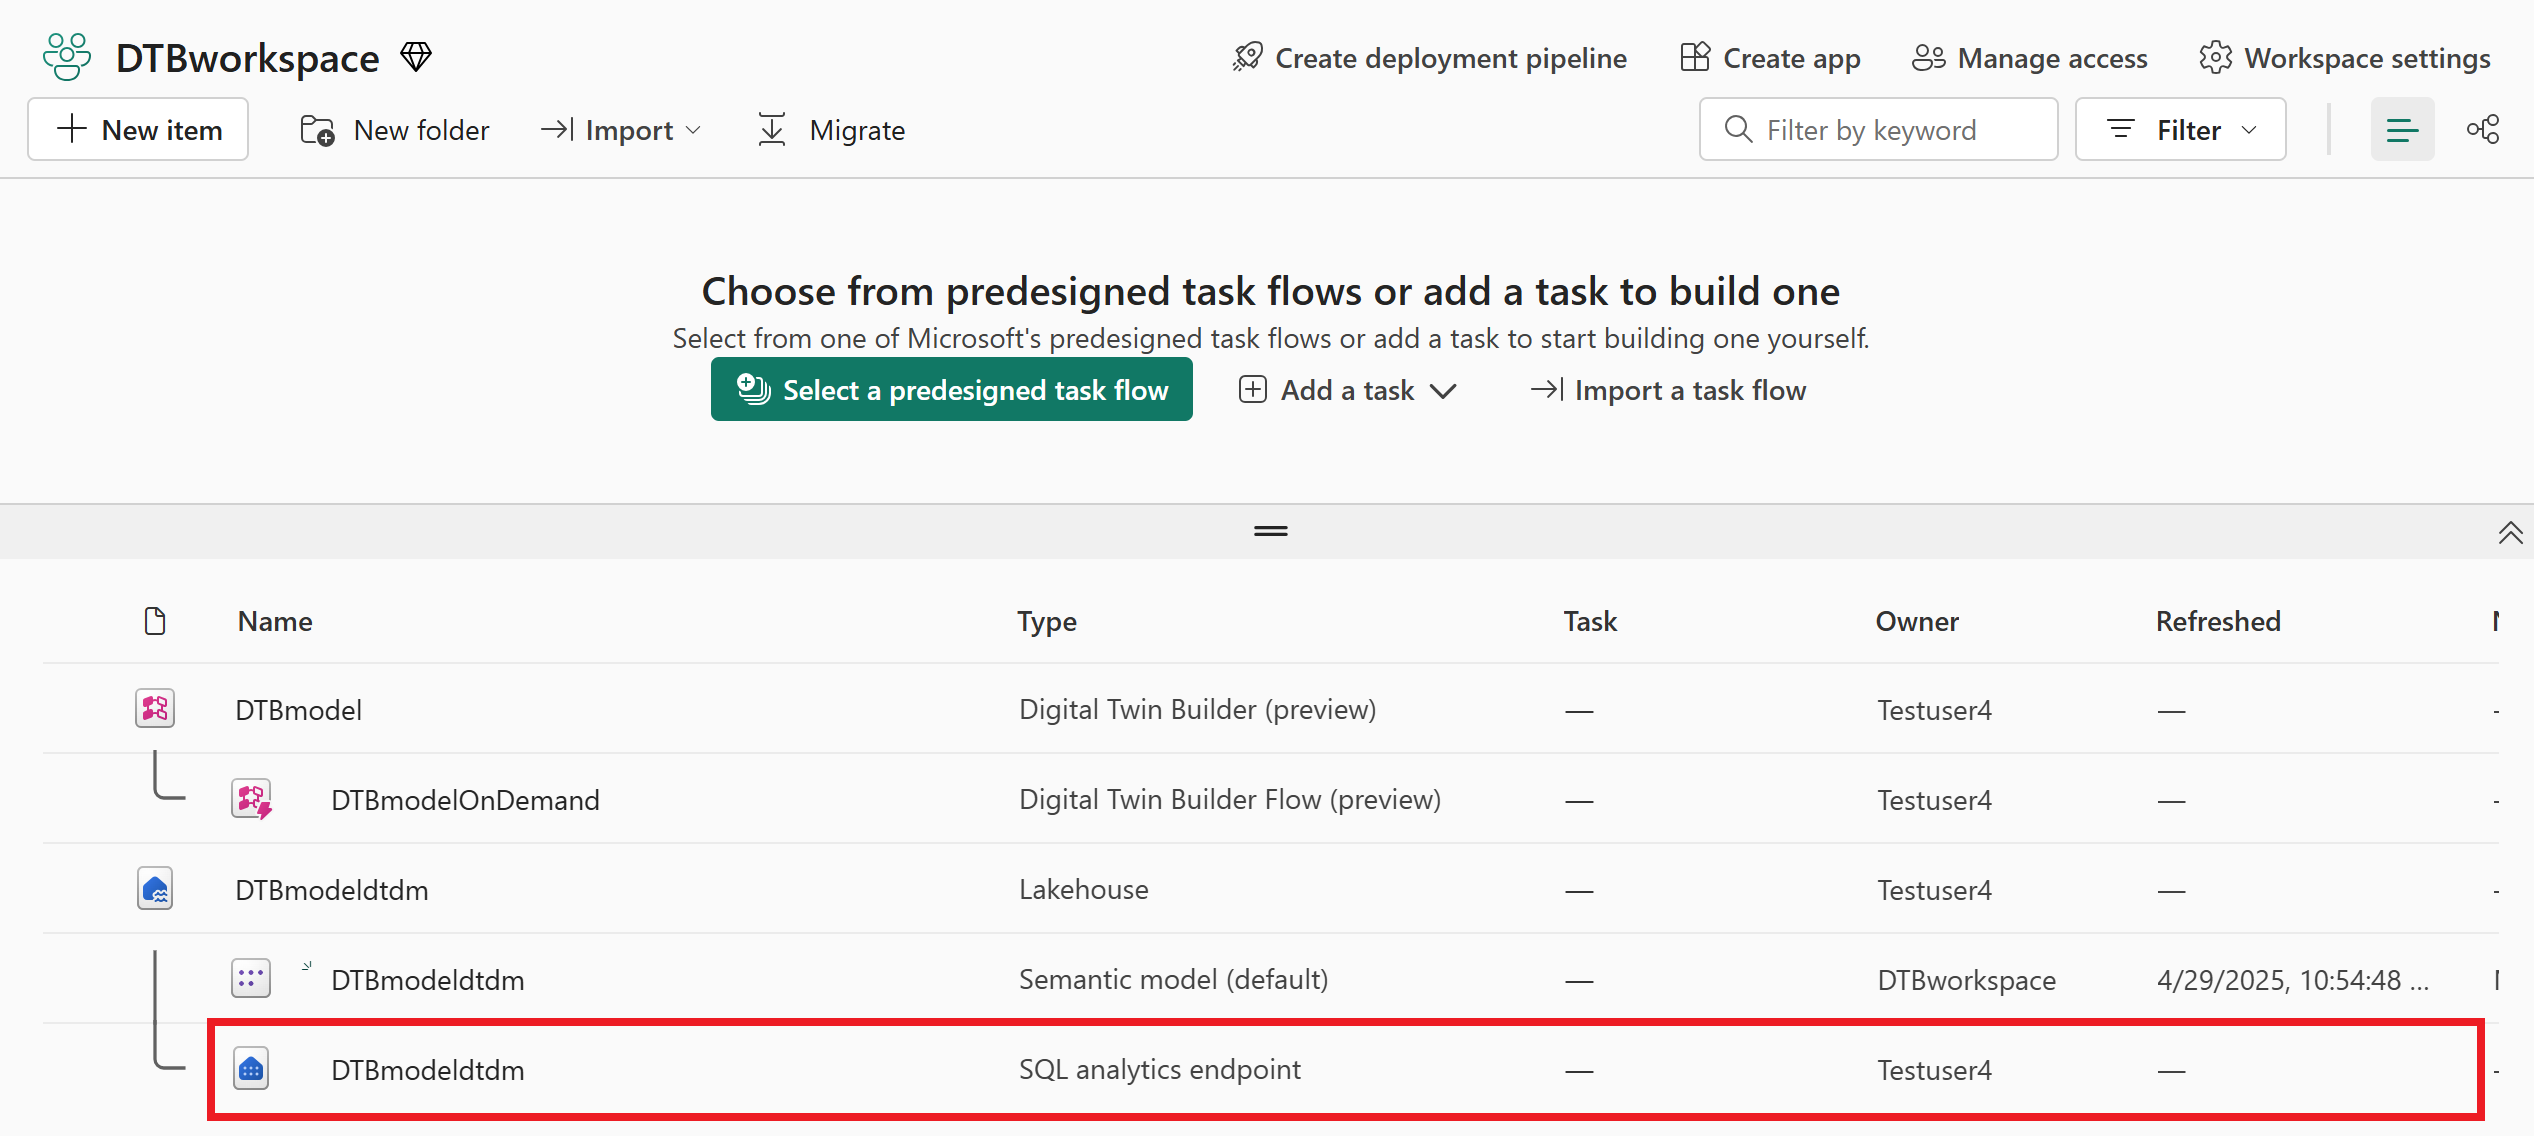This screenshot has height=1136, width=2534.
Task: Open the DTBmodel item
Action: tap(298, 710)
